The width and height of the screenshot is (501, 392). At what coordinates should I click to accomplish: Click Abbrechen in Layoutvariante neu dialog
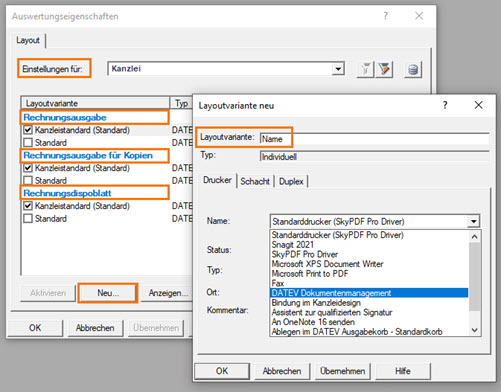tap(282, 371)
